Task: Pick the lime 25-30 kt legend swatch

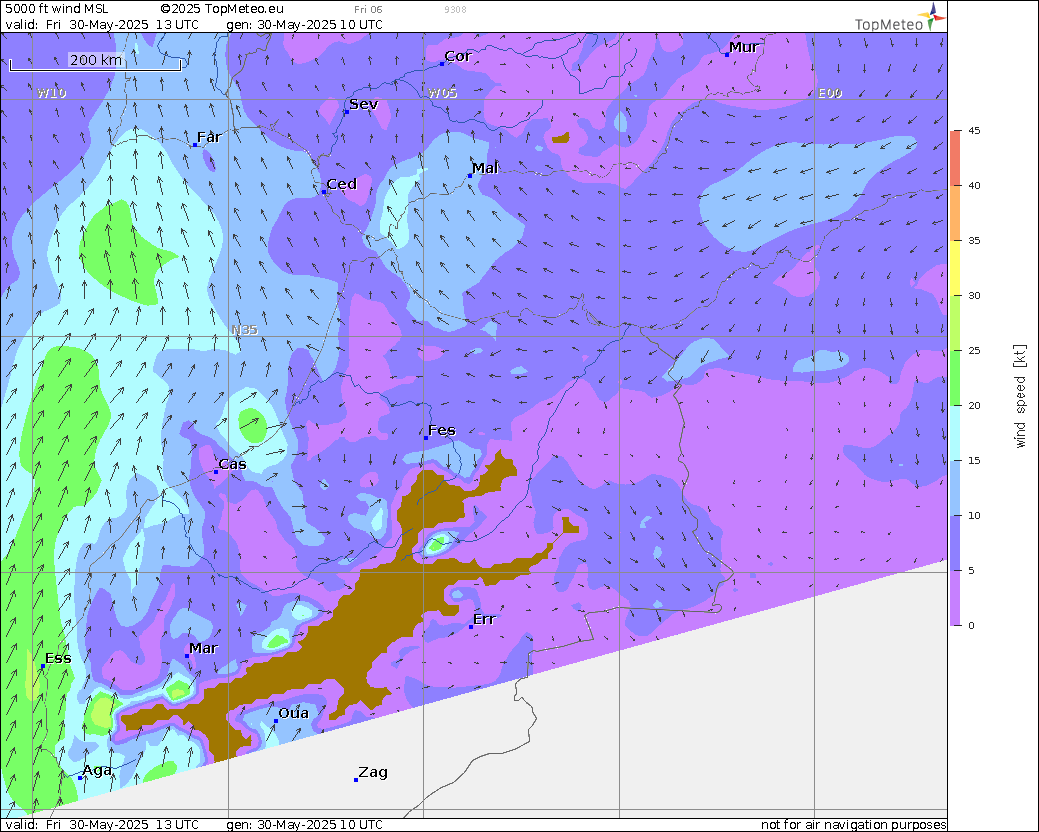Action: point(955,323)
